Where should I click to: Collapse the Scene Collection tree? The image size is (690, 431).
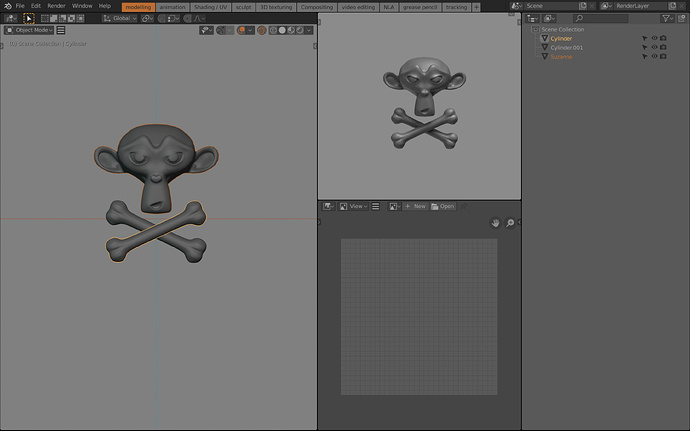(x=535, y=29)
